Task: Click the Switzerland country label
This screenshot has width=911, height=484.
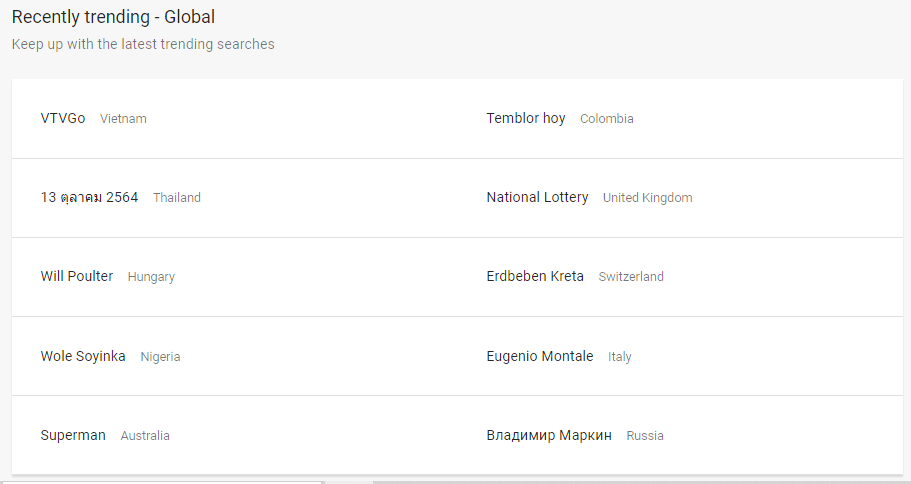Action: (631, 277)
